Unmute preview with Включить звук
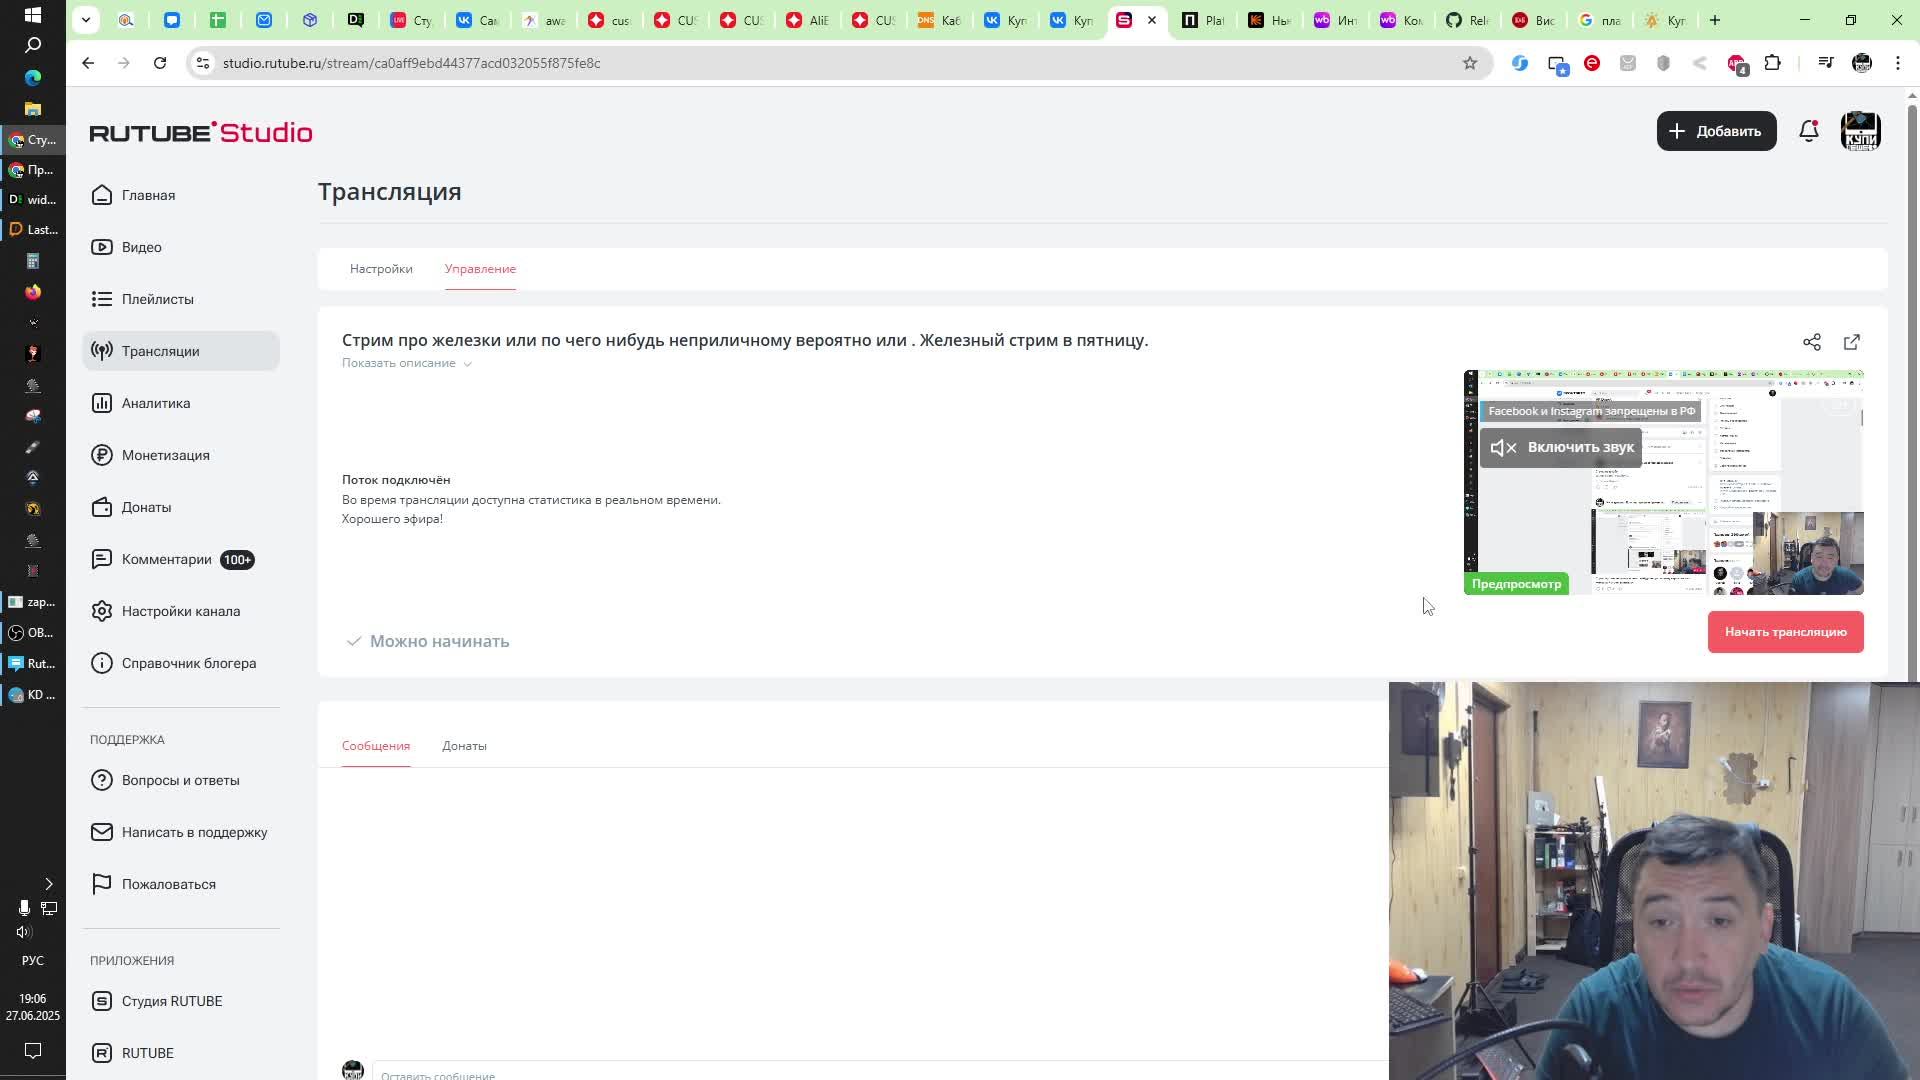This screenshot has width=1920, height=1080. click(1561, 447)
